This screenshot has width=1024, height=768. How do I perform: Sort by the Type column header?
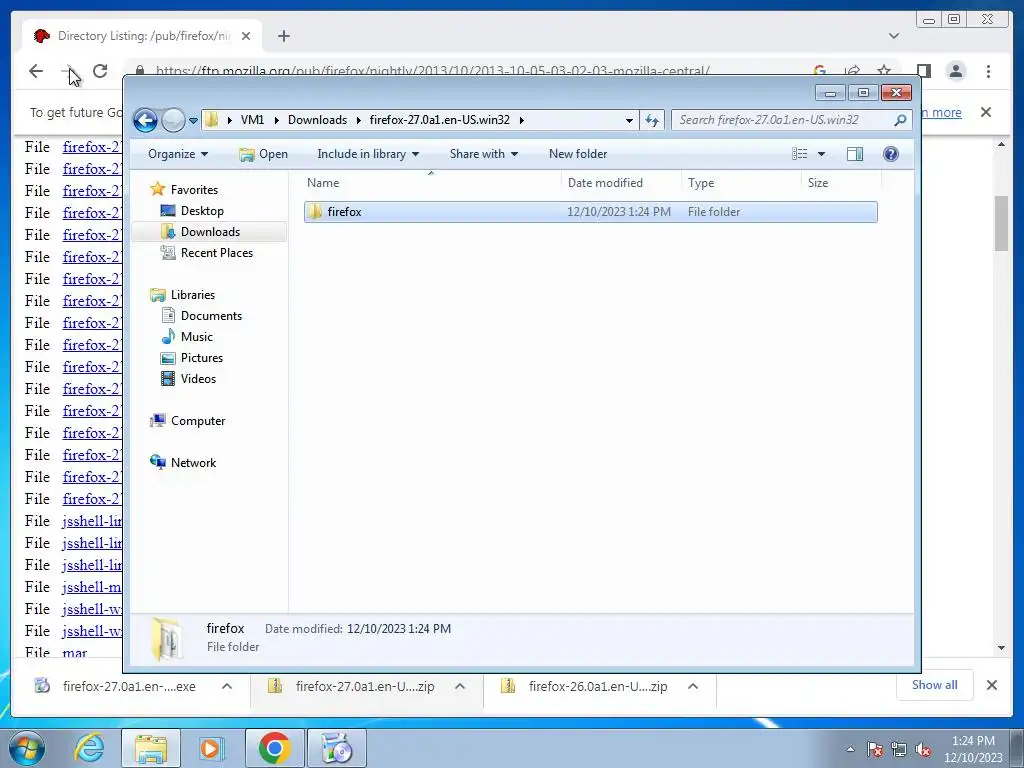(741, 183)
